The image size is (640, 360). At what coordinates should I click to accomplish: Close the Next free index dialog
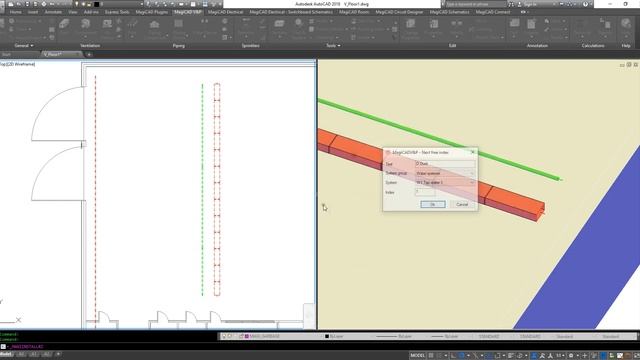pos(473,152)
